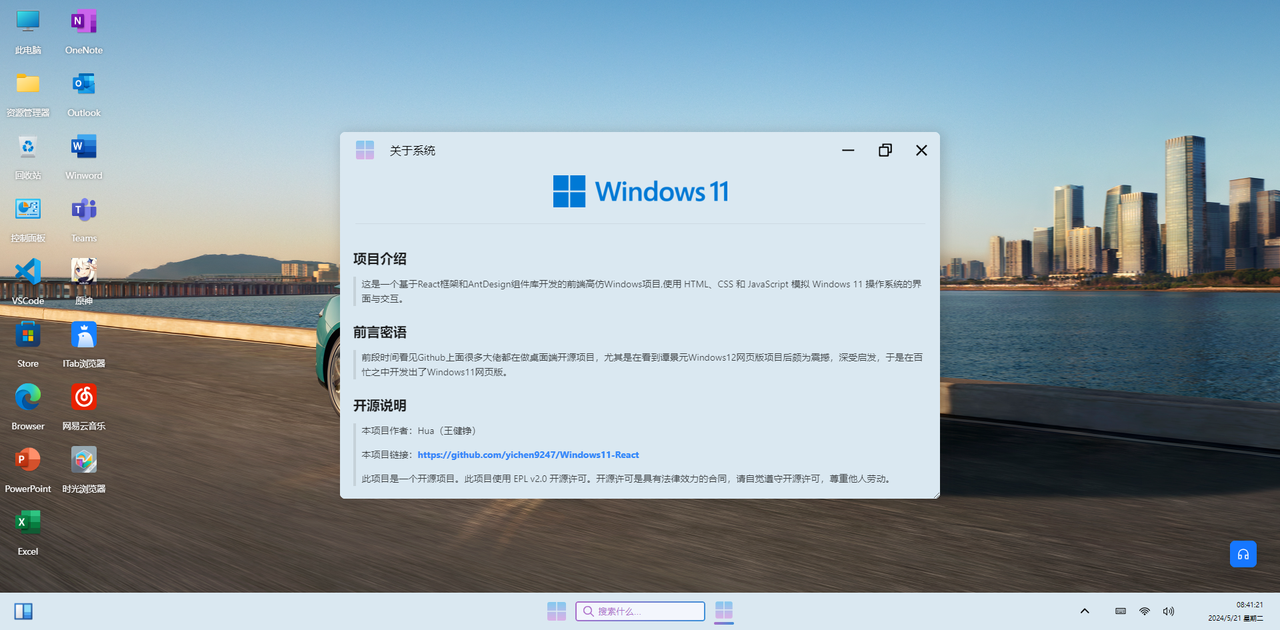Click the React and AntDesign intro paragraph

point(641,291)
